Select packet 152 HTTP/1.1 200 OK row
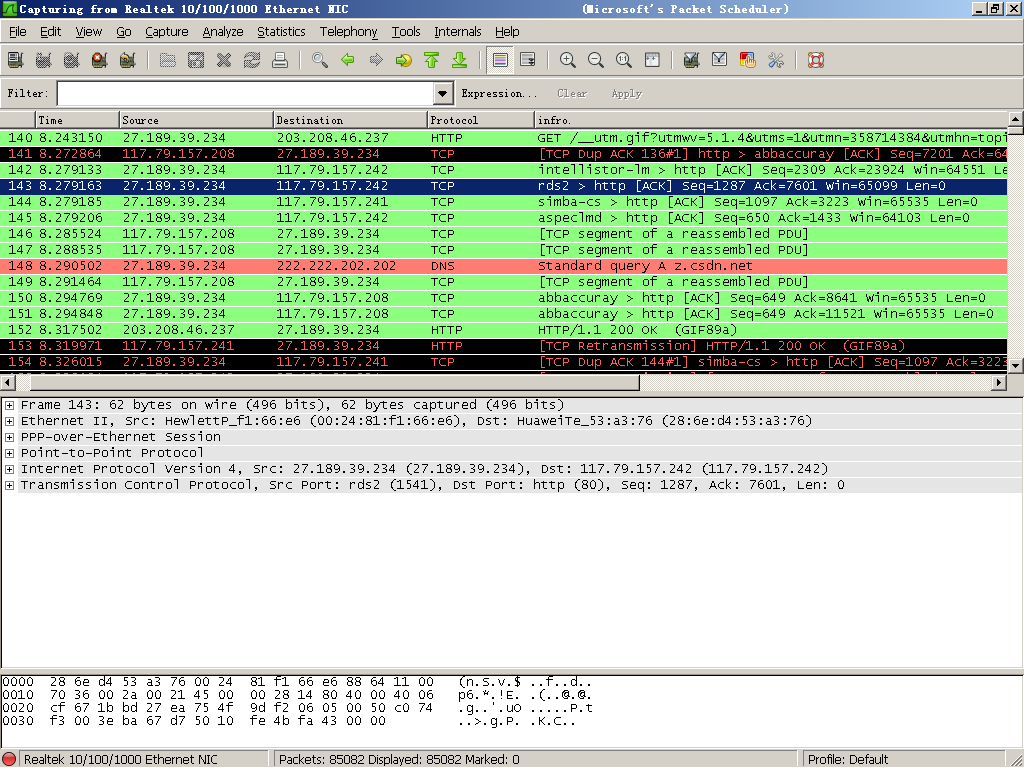This screenshot has width=1024, height=768. coord(504,330)
